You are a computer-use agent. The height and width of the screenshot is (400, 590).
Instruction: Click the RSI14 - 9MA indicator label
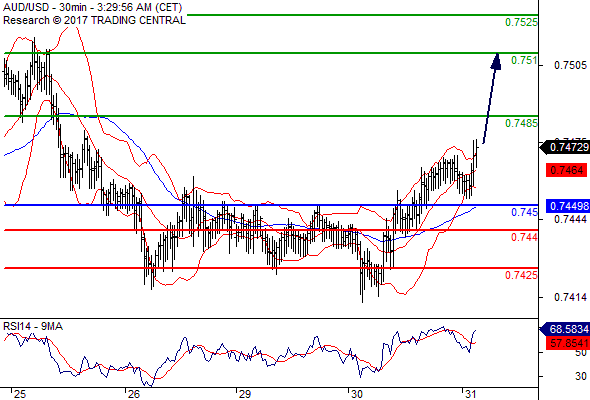33,326
